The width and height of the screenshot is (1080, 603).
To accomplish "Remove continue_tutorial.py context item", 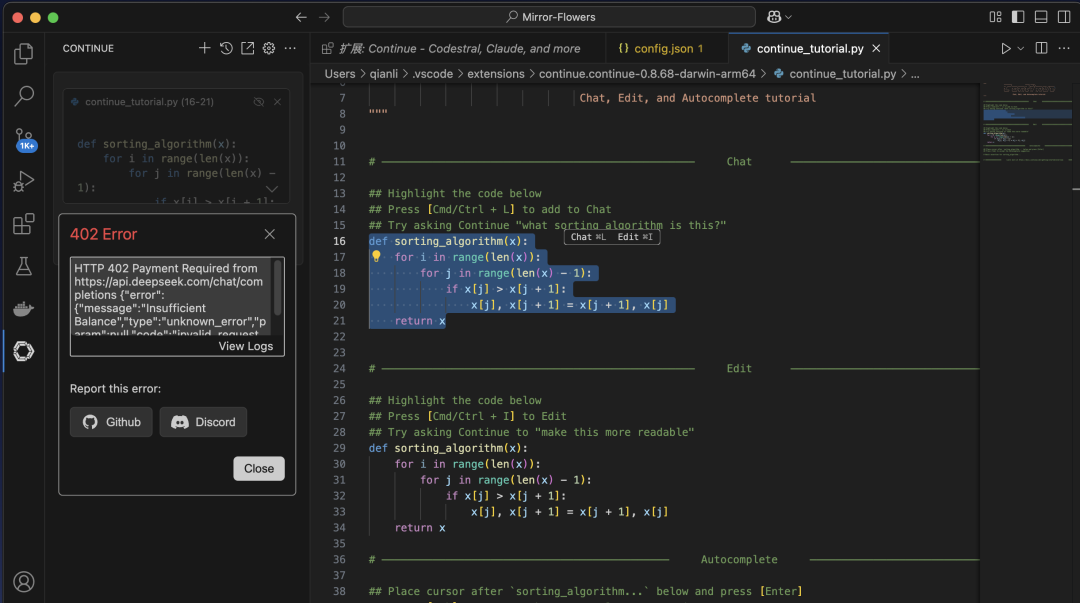I will click(x=277, y=102).
